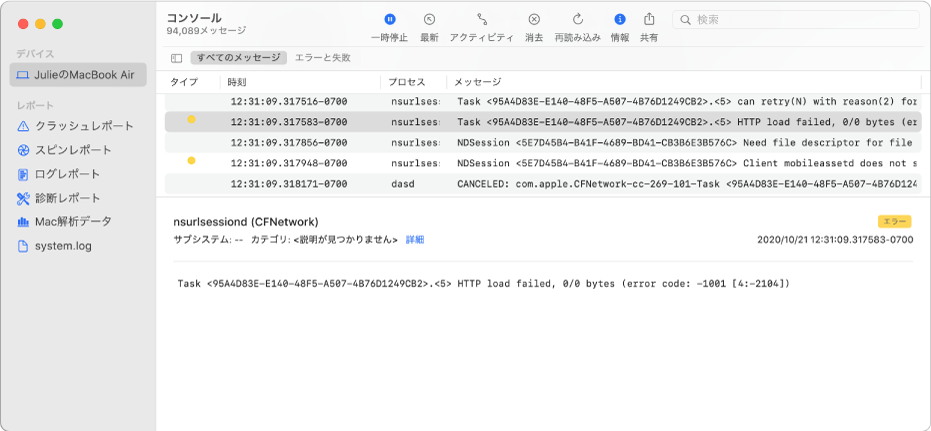Click the 診断レポート tools icon

coord(23,198)
